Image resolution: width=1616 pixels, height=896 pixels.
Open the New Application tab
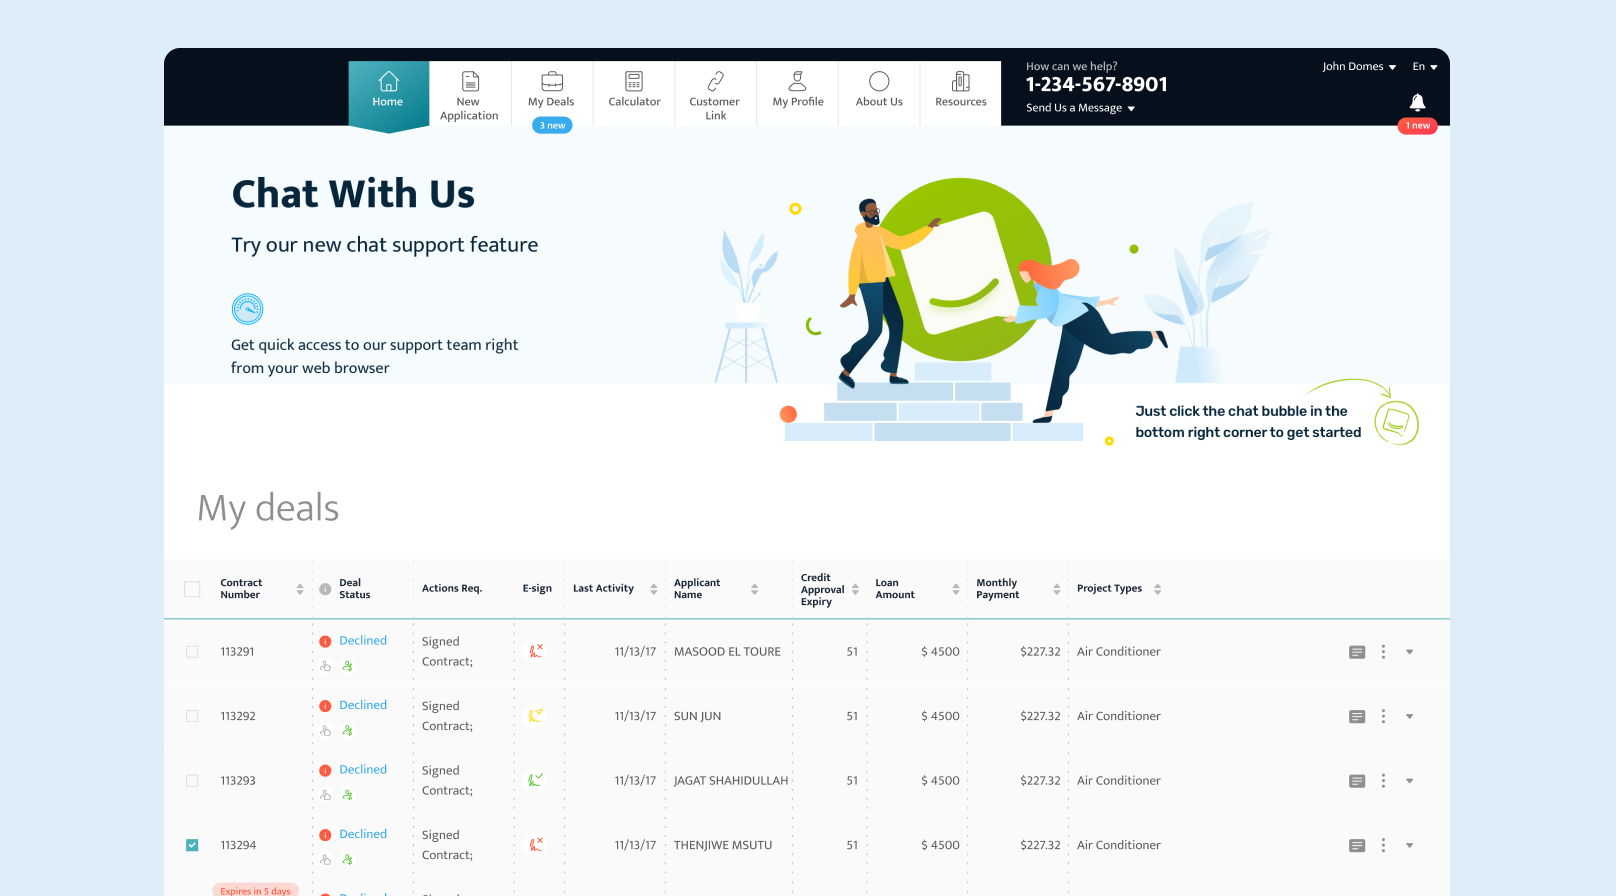pos(469,95)
